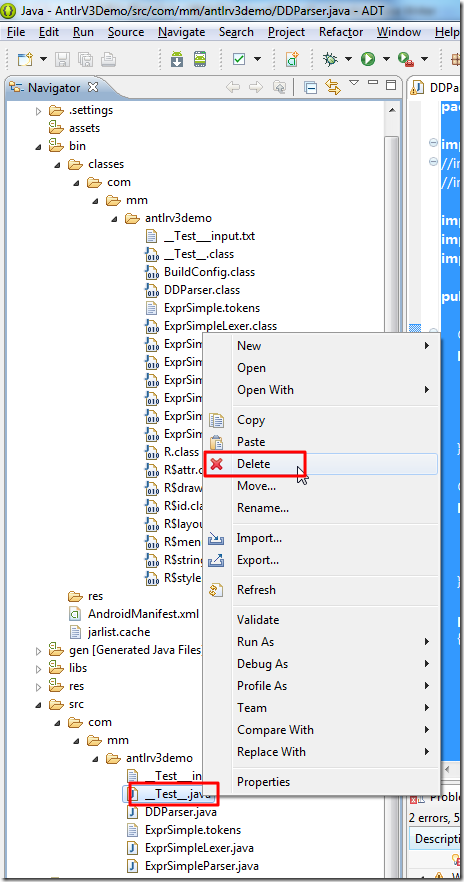
Task: Open the Navigator view menu triangle
Action: pyautogui.click(x=354, y=83)
